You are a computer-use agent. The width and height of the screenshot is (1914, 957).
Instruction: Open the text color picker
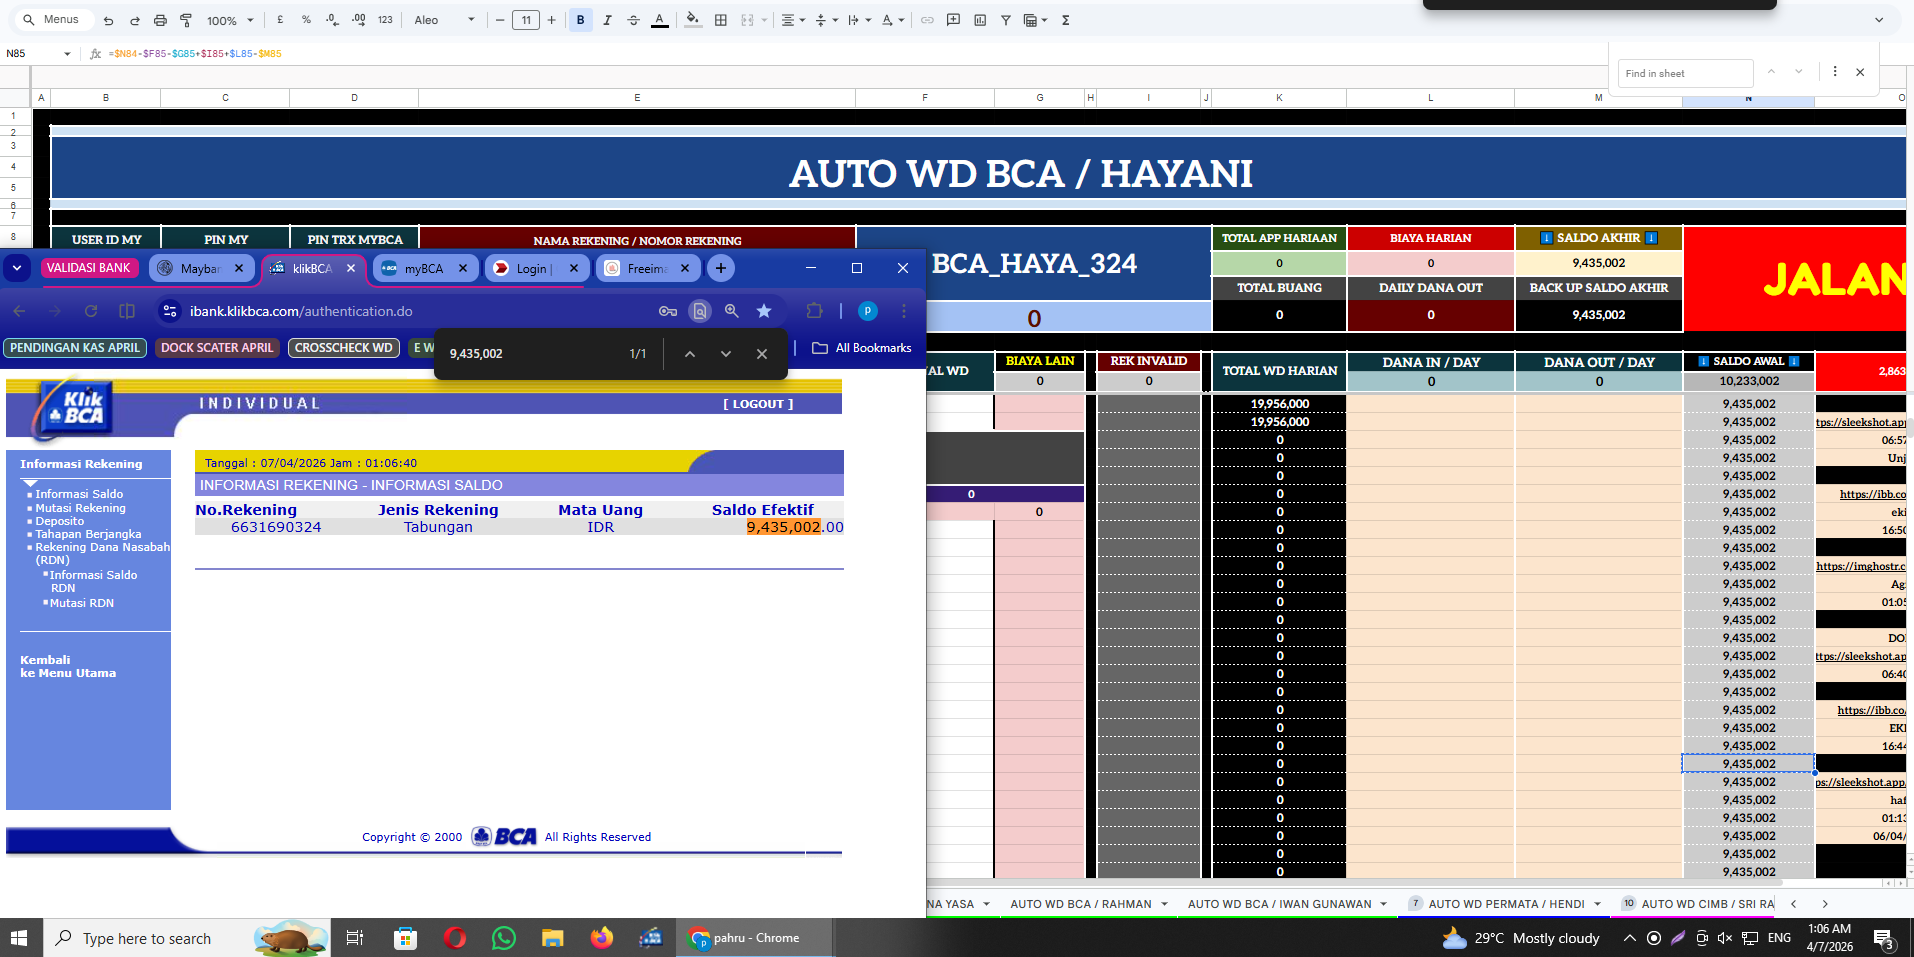(660, 20)
